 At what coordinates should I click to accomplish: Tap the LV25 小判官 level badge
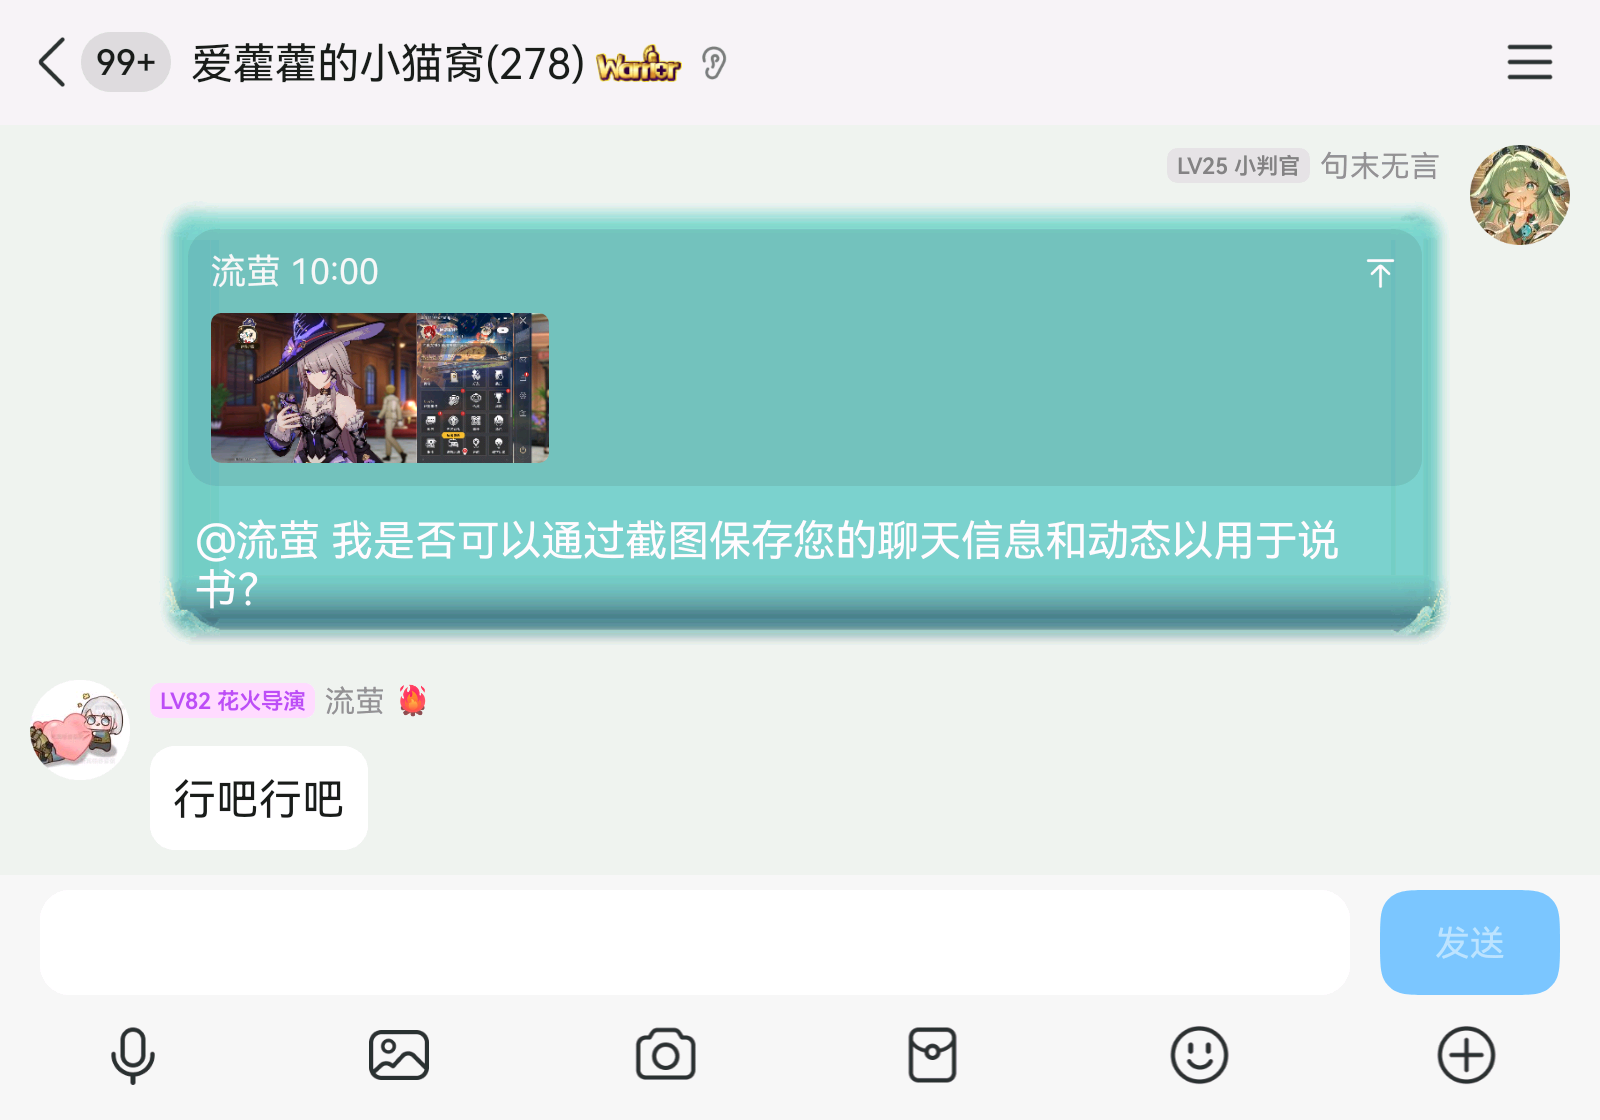(1238, 166)
